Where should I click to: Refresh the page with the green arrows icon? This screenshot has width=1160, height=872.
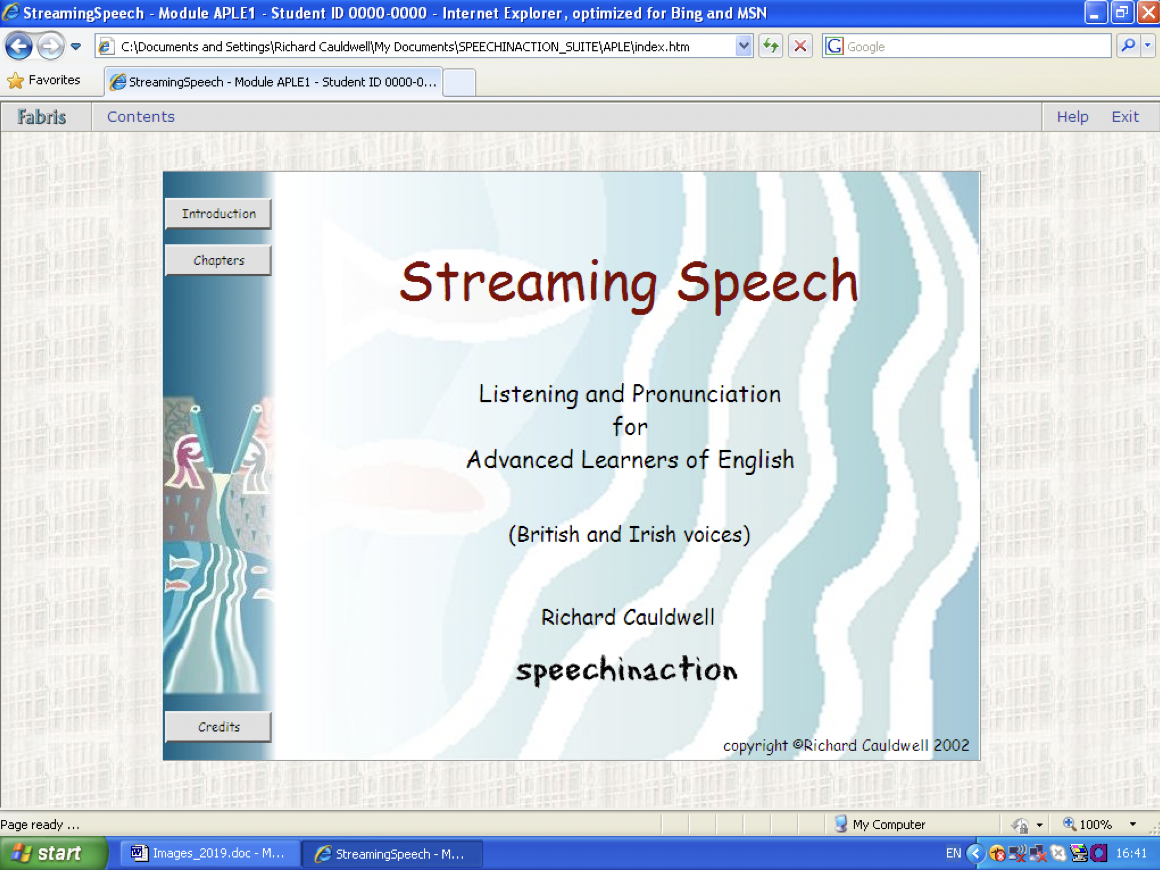coord(770,47)
